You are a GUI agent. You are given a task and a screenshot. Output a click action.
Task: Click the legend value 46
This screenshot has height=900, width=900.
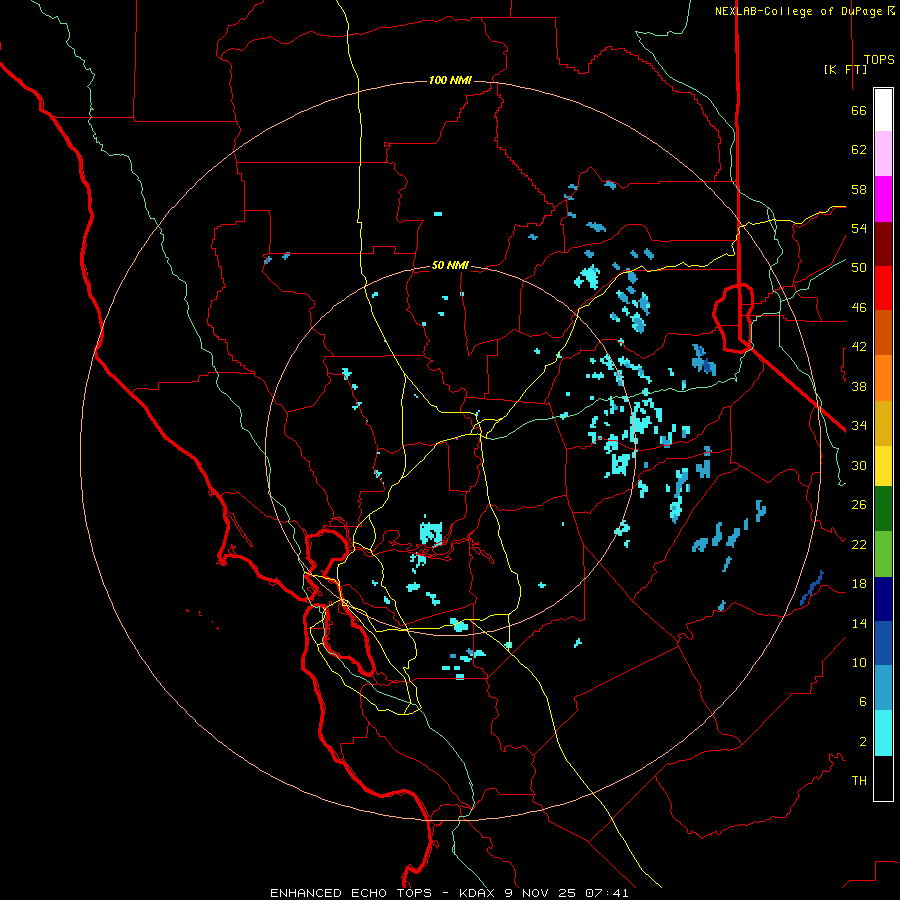[859, 308]
